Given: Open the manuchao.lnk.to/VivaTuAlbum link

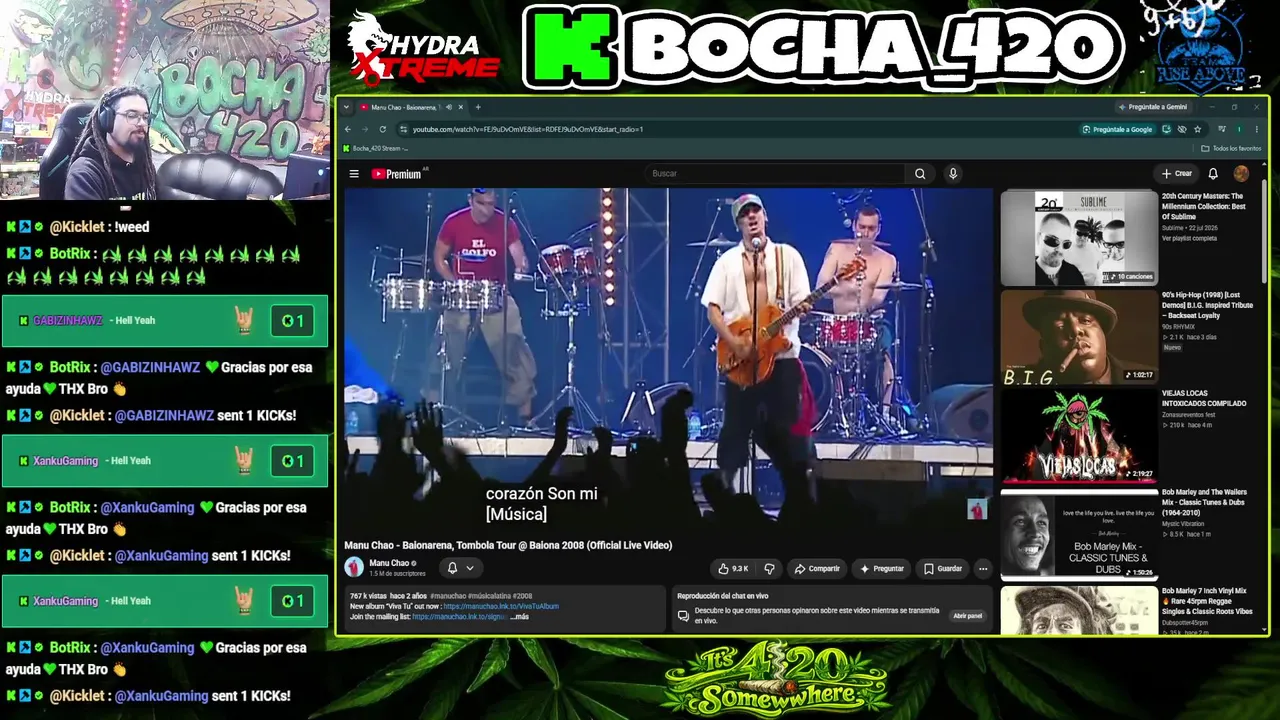Looking at the screenshot, I should [501, 606].
